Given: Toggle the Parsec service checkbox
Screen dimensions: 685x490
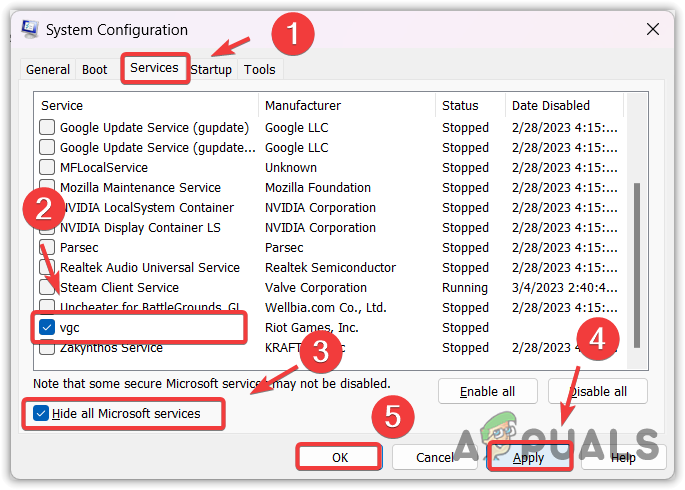Looking at the screenshot, I should [47, 247].
